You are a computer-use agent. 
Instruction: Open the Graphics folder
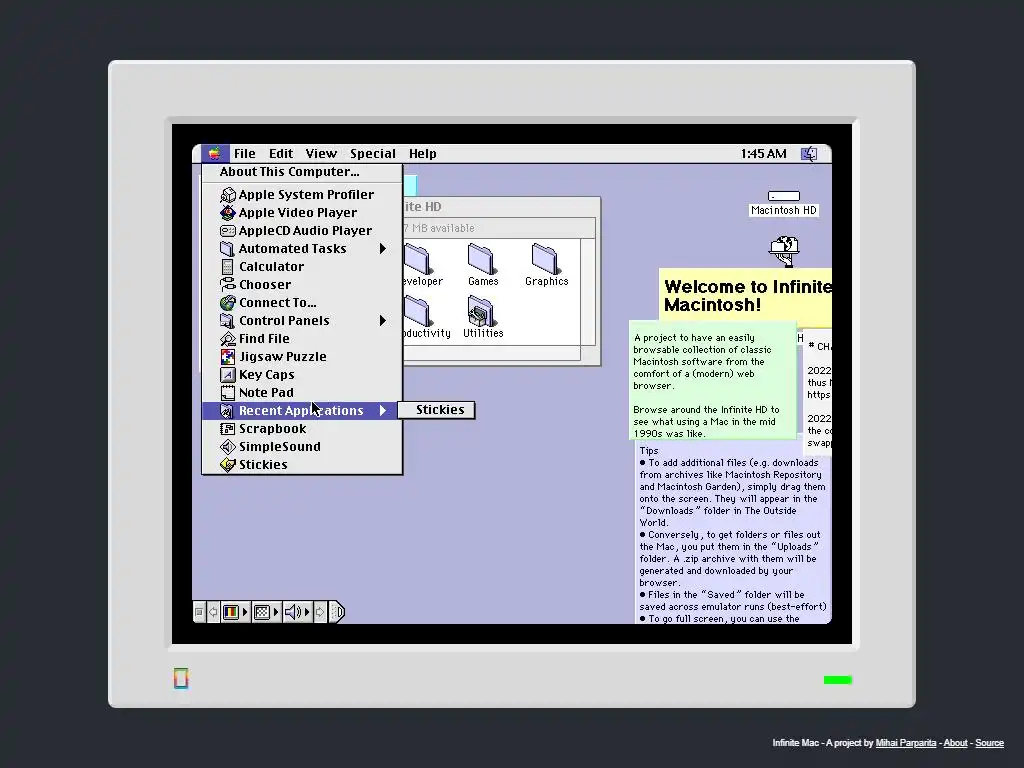[x=546, y=260]
